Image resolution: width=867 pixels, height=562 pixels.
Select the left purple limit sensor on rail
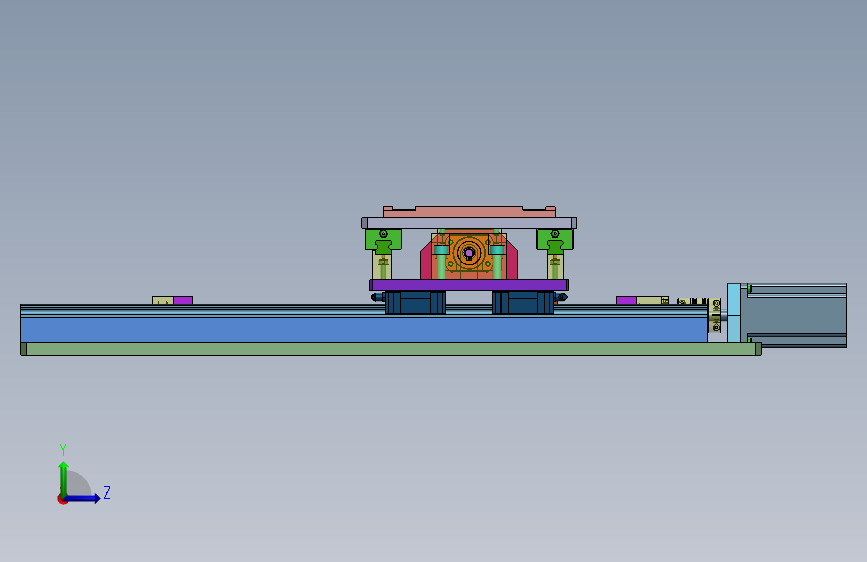(183, 300)
